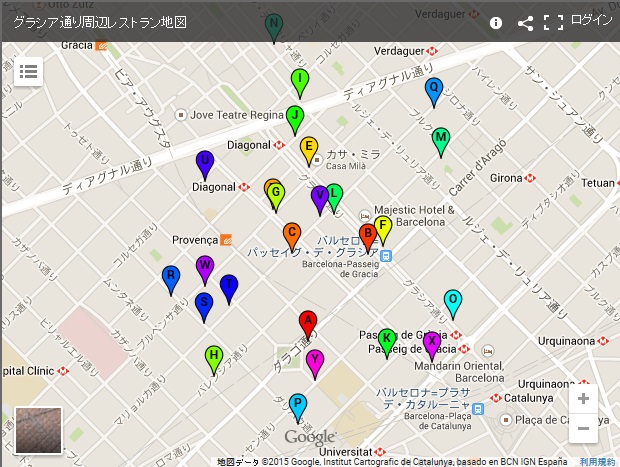Click the Barcelona-Passeig de Gracia station label

340,269
